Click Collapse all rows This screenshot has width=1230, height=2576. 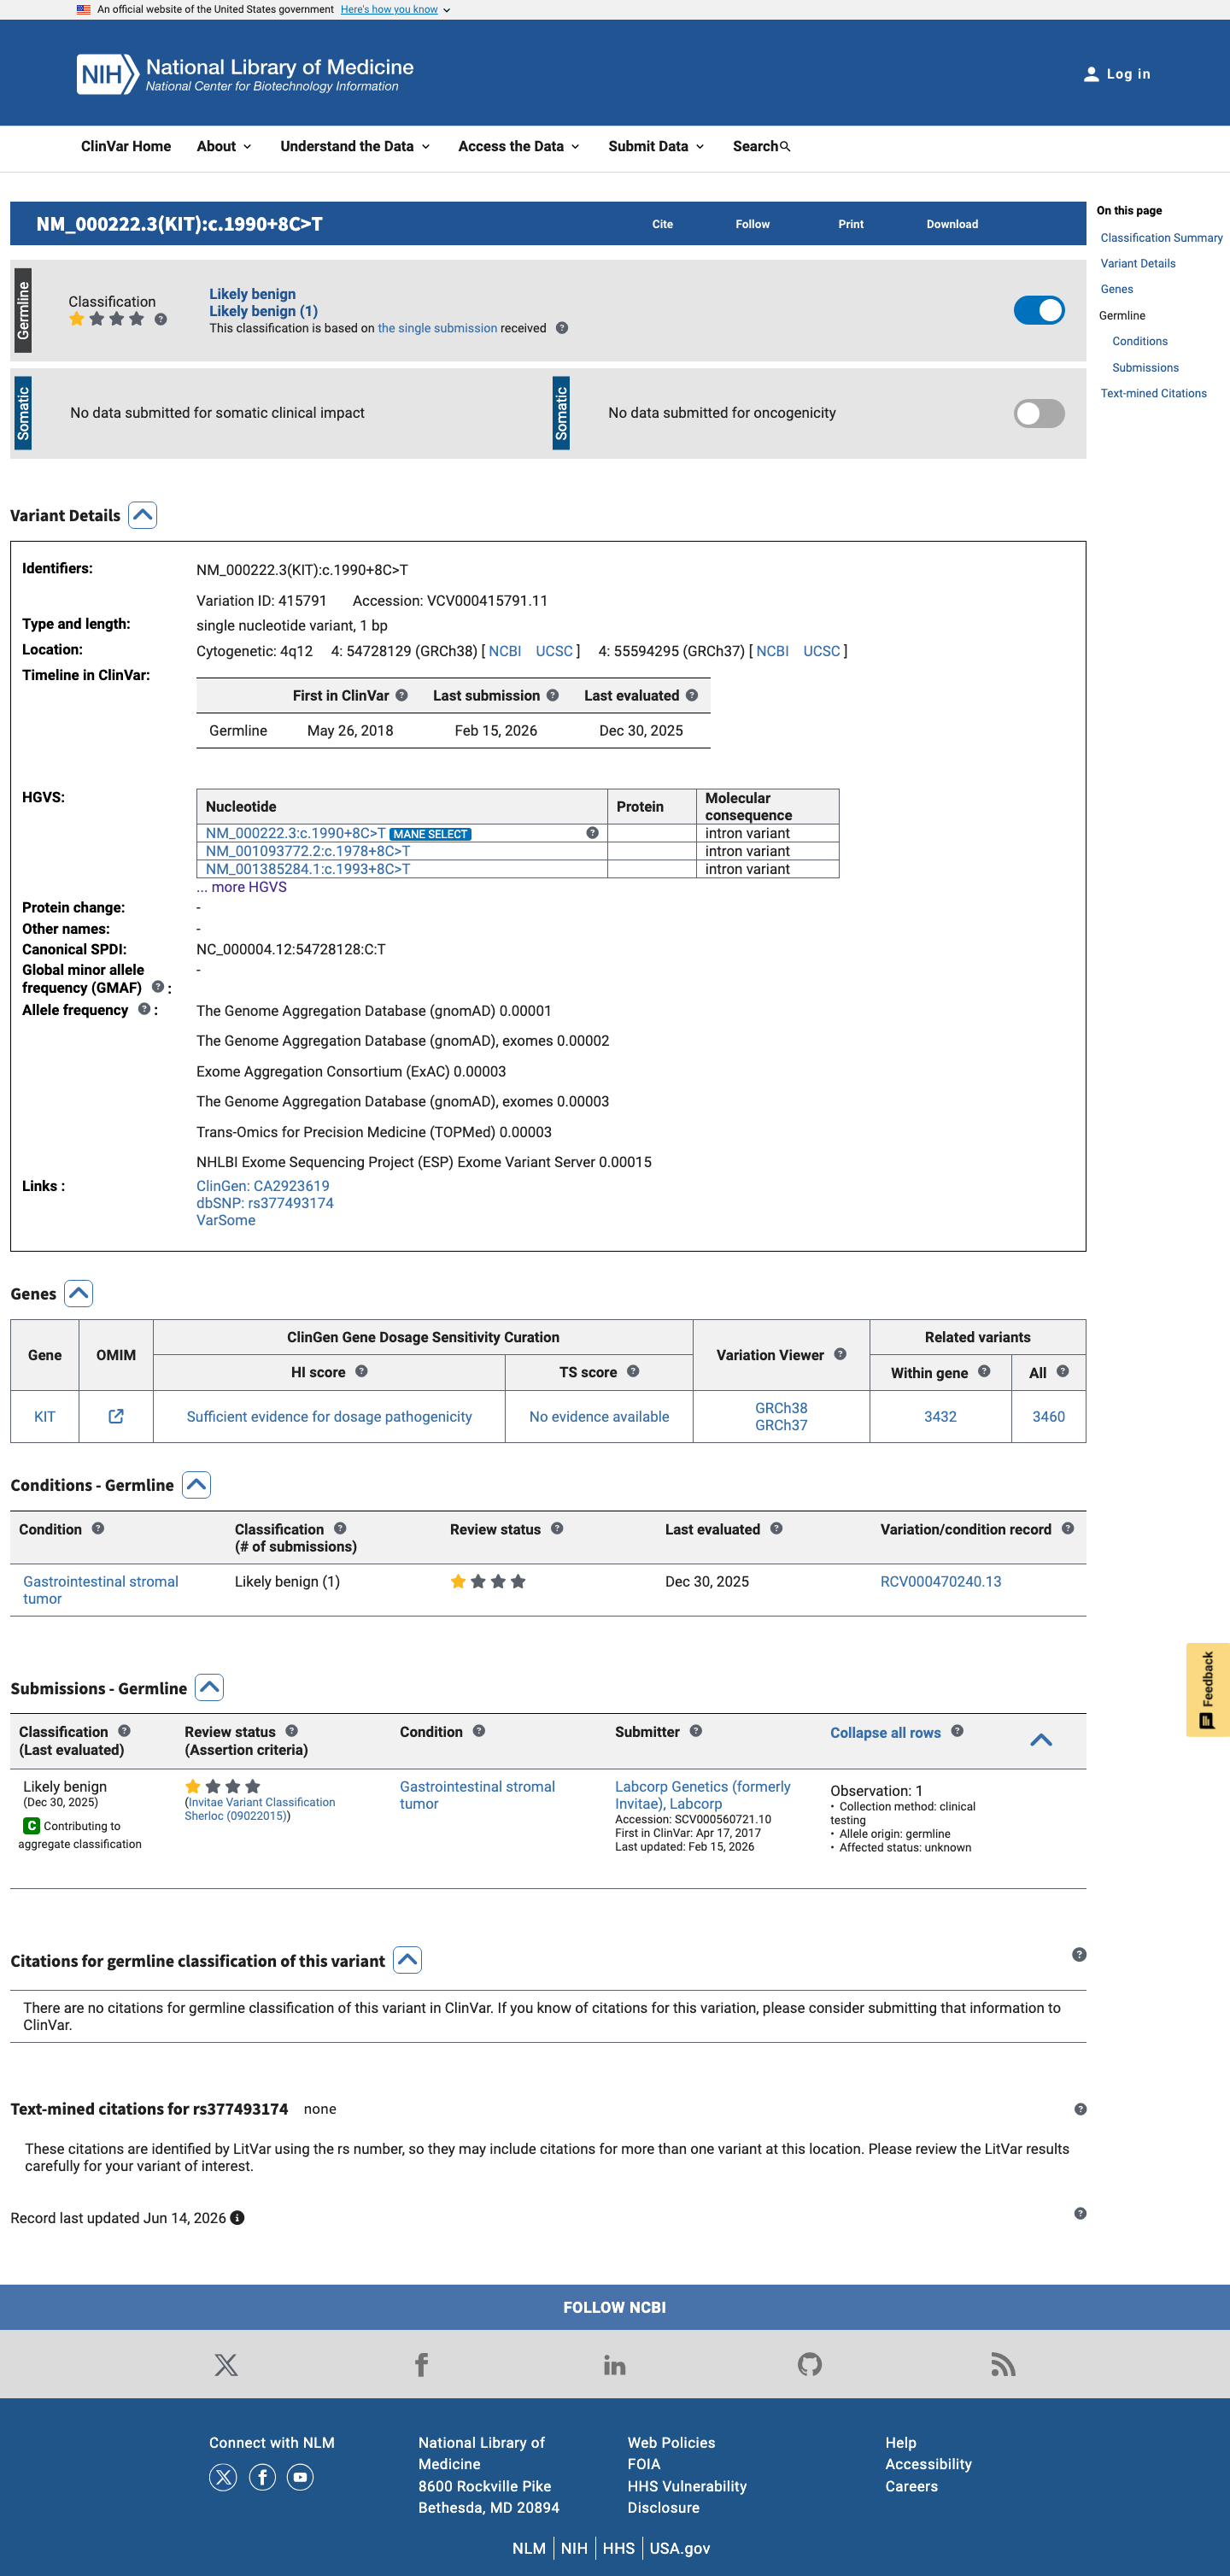[886, 1733]
